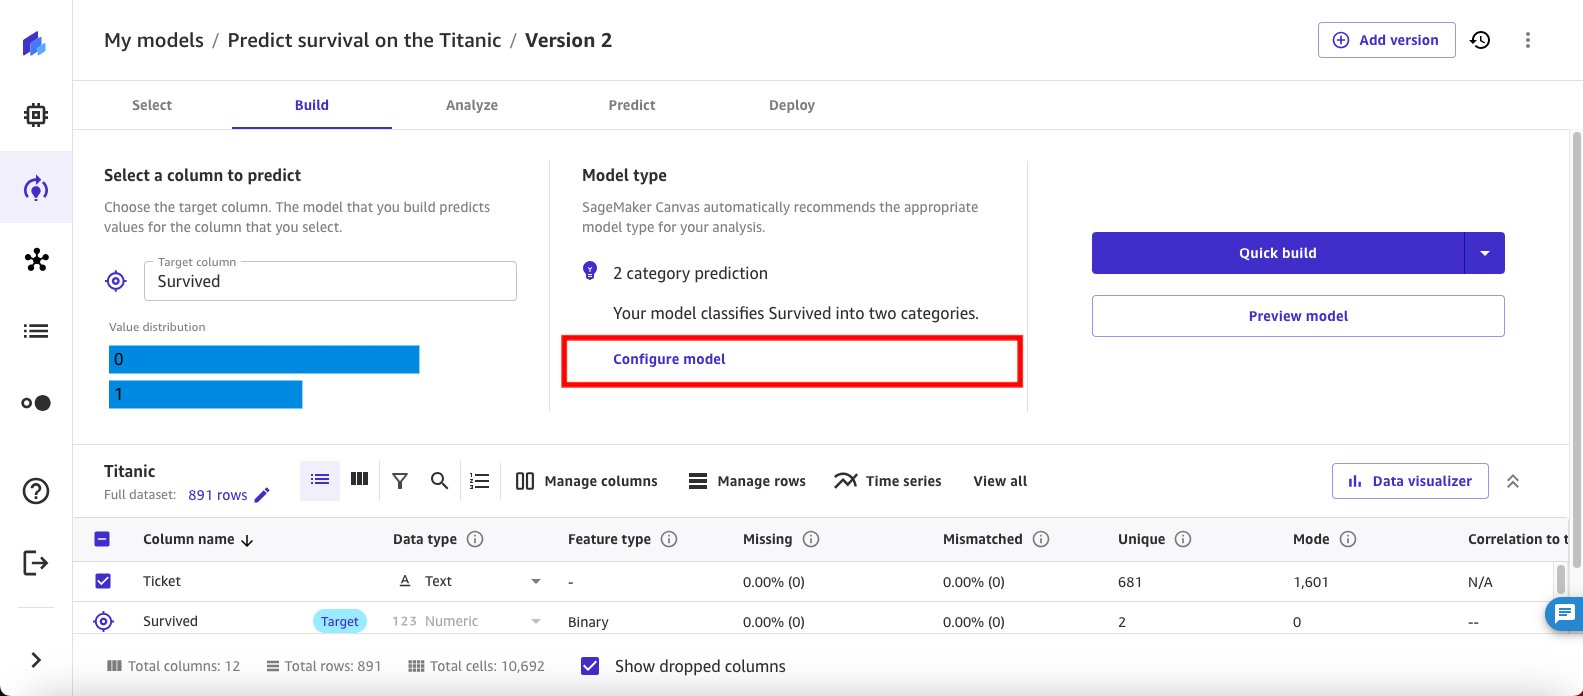The image size is (1583, 696).
Task: Open the Predict tab
Action: (632, 105)
